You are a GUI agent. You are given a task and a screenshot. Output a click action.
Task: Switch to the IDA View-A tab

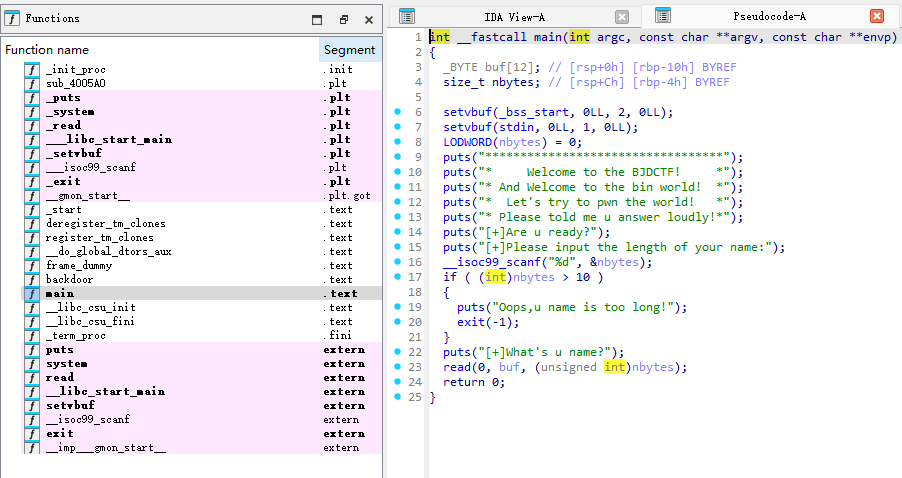[x=513, y=17]
